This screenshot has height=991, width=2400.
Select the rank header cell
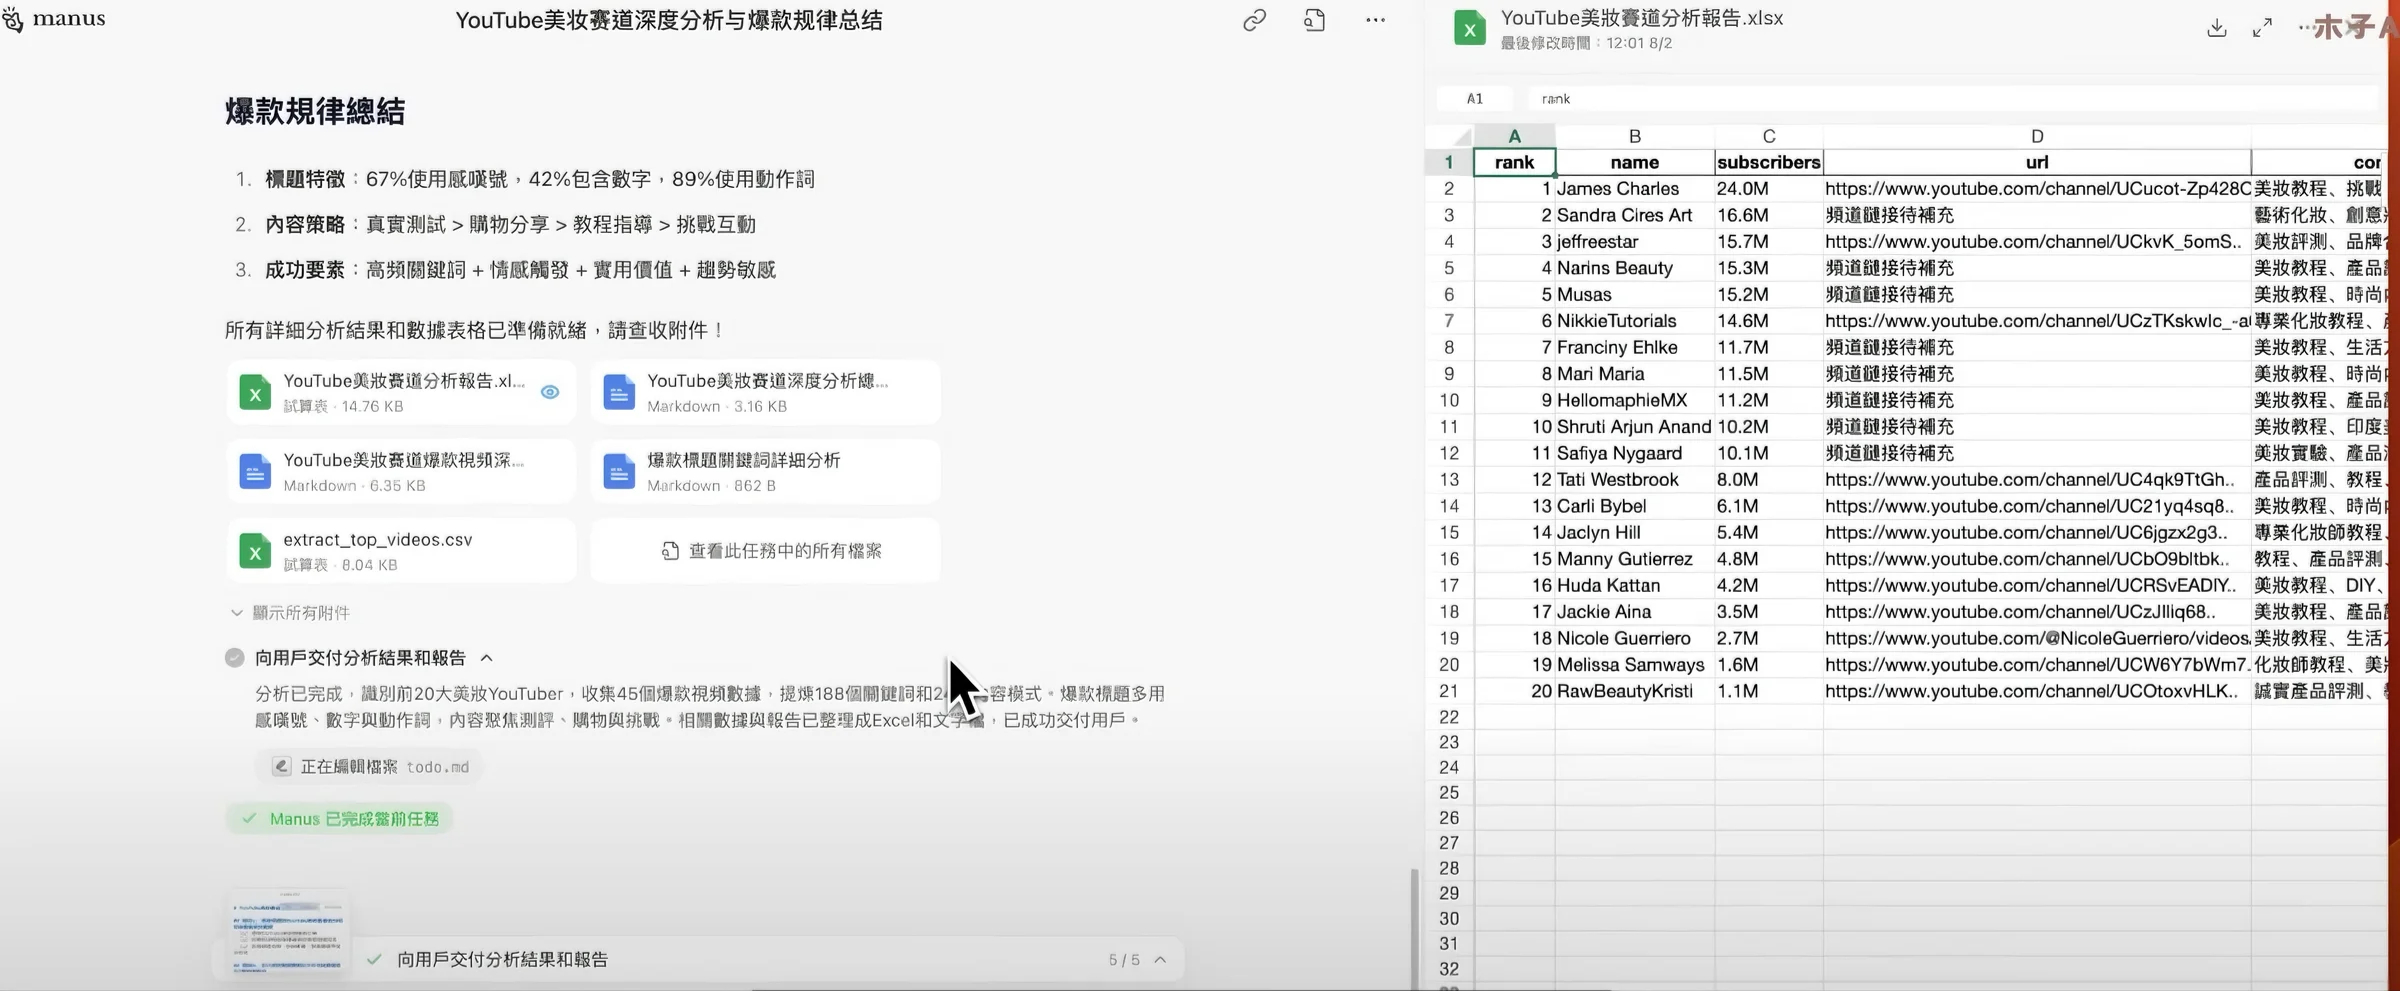[x=1514, y=162]
